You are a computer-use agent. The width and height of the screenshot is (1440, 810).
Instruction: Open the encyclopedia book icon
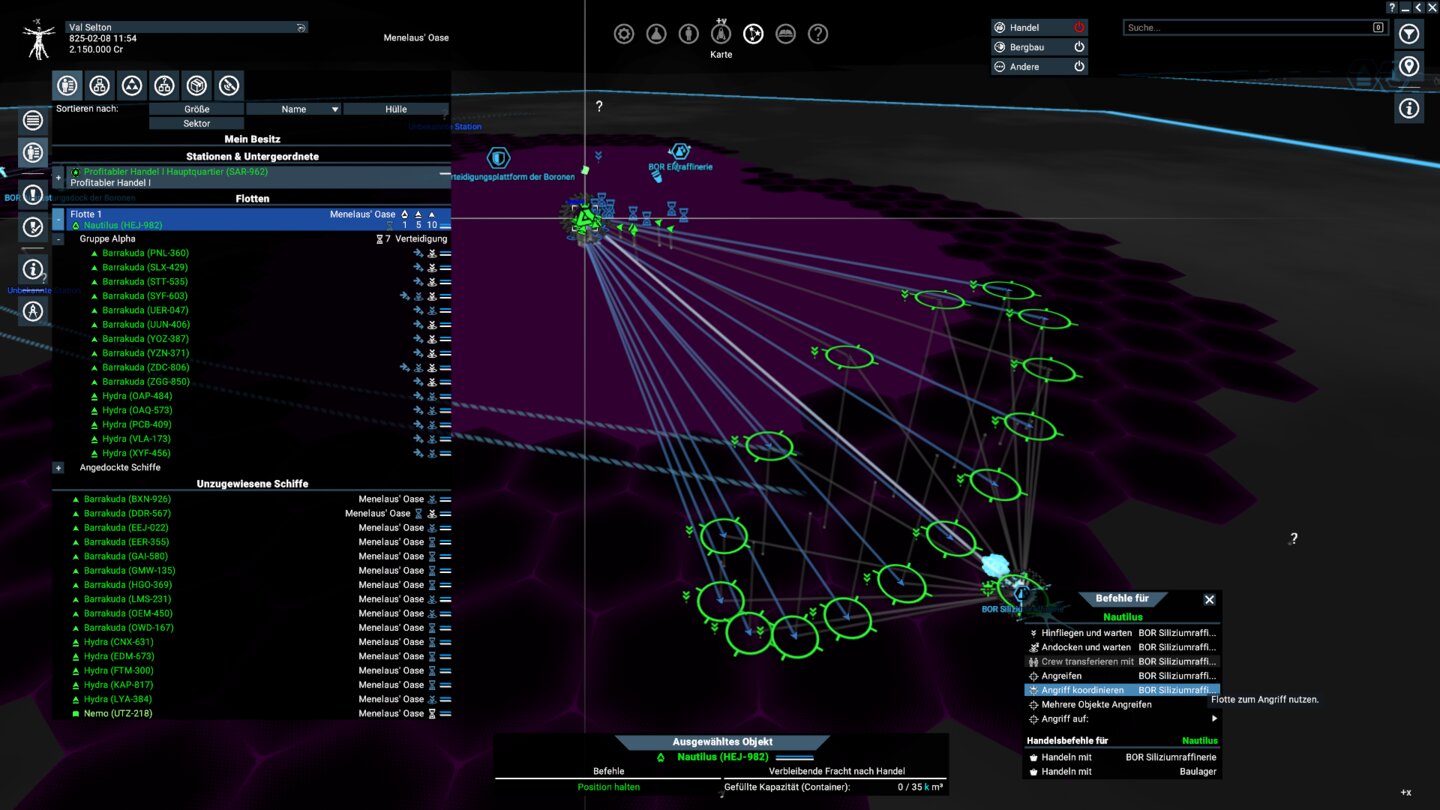[786, 34]
